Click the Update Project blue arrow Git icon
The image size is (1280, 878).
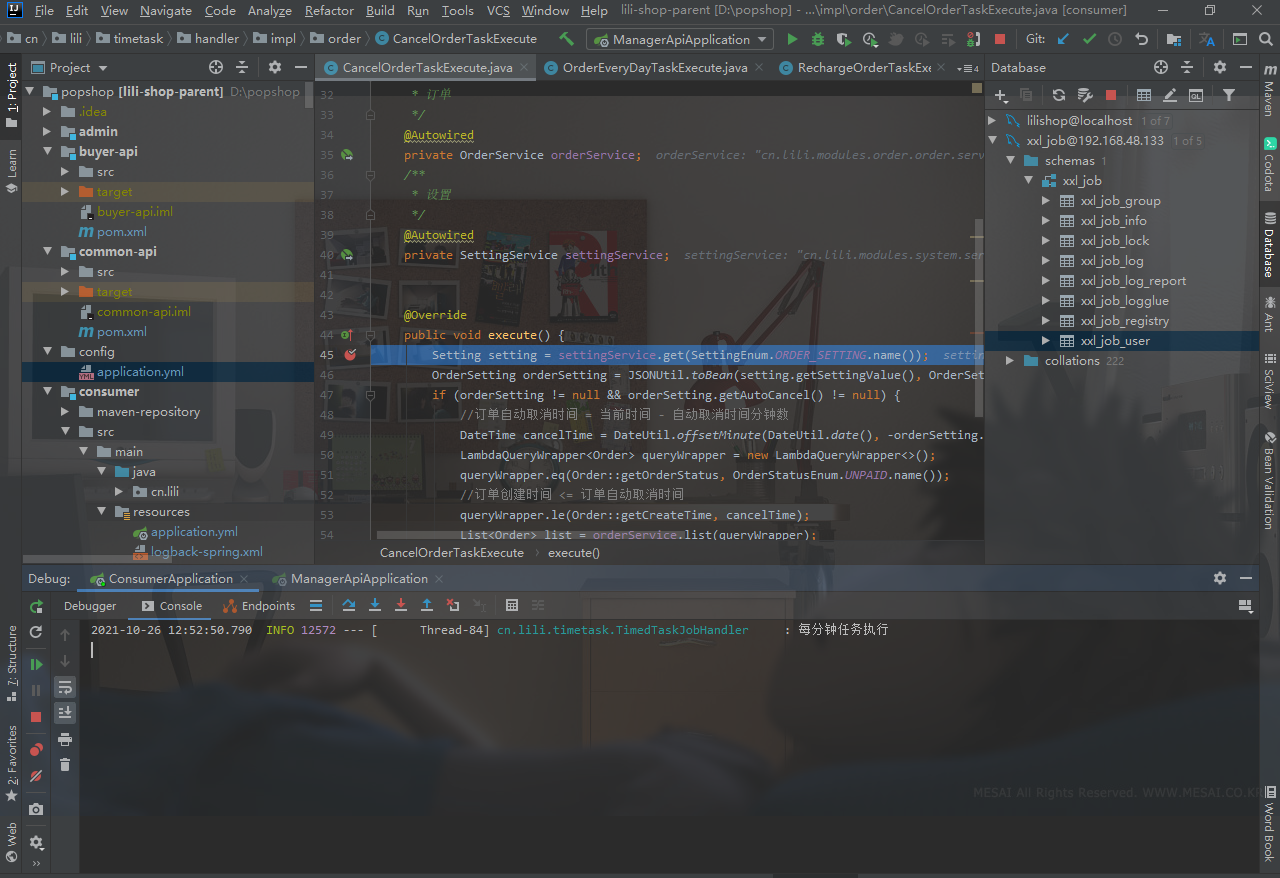pyautogui.click(x=1062, y=40)
